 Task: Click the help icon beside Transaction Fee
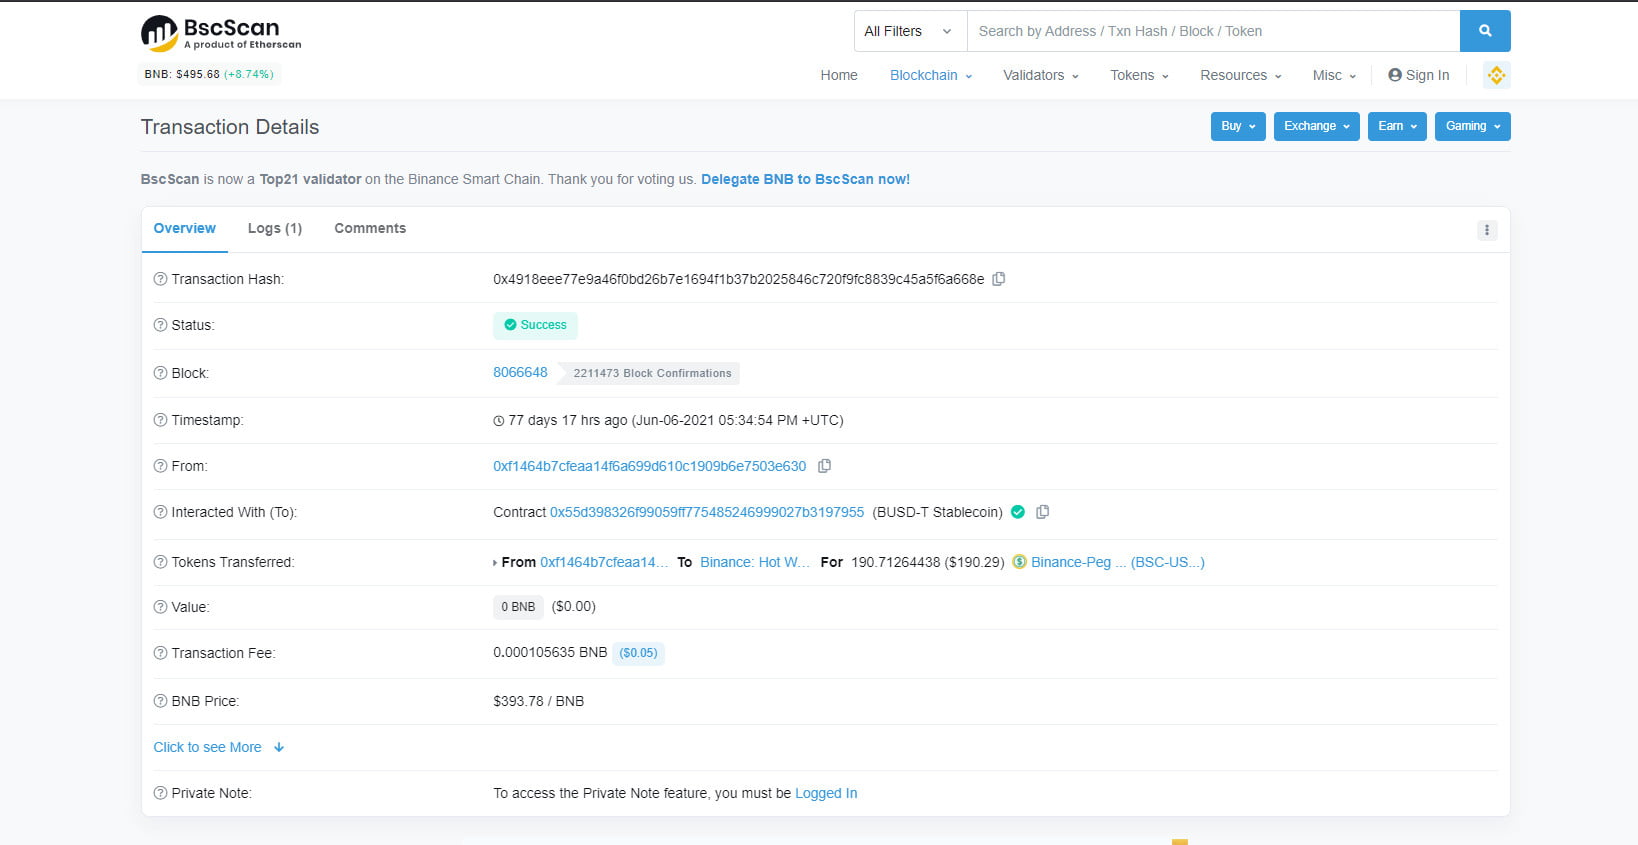tap(160, 653)
